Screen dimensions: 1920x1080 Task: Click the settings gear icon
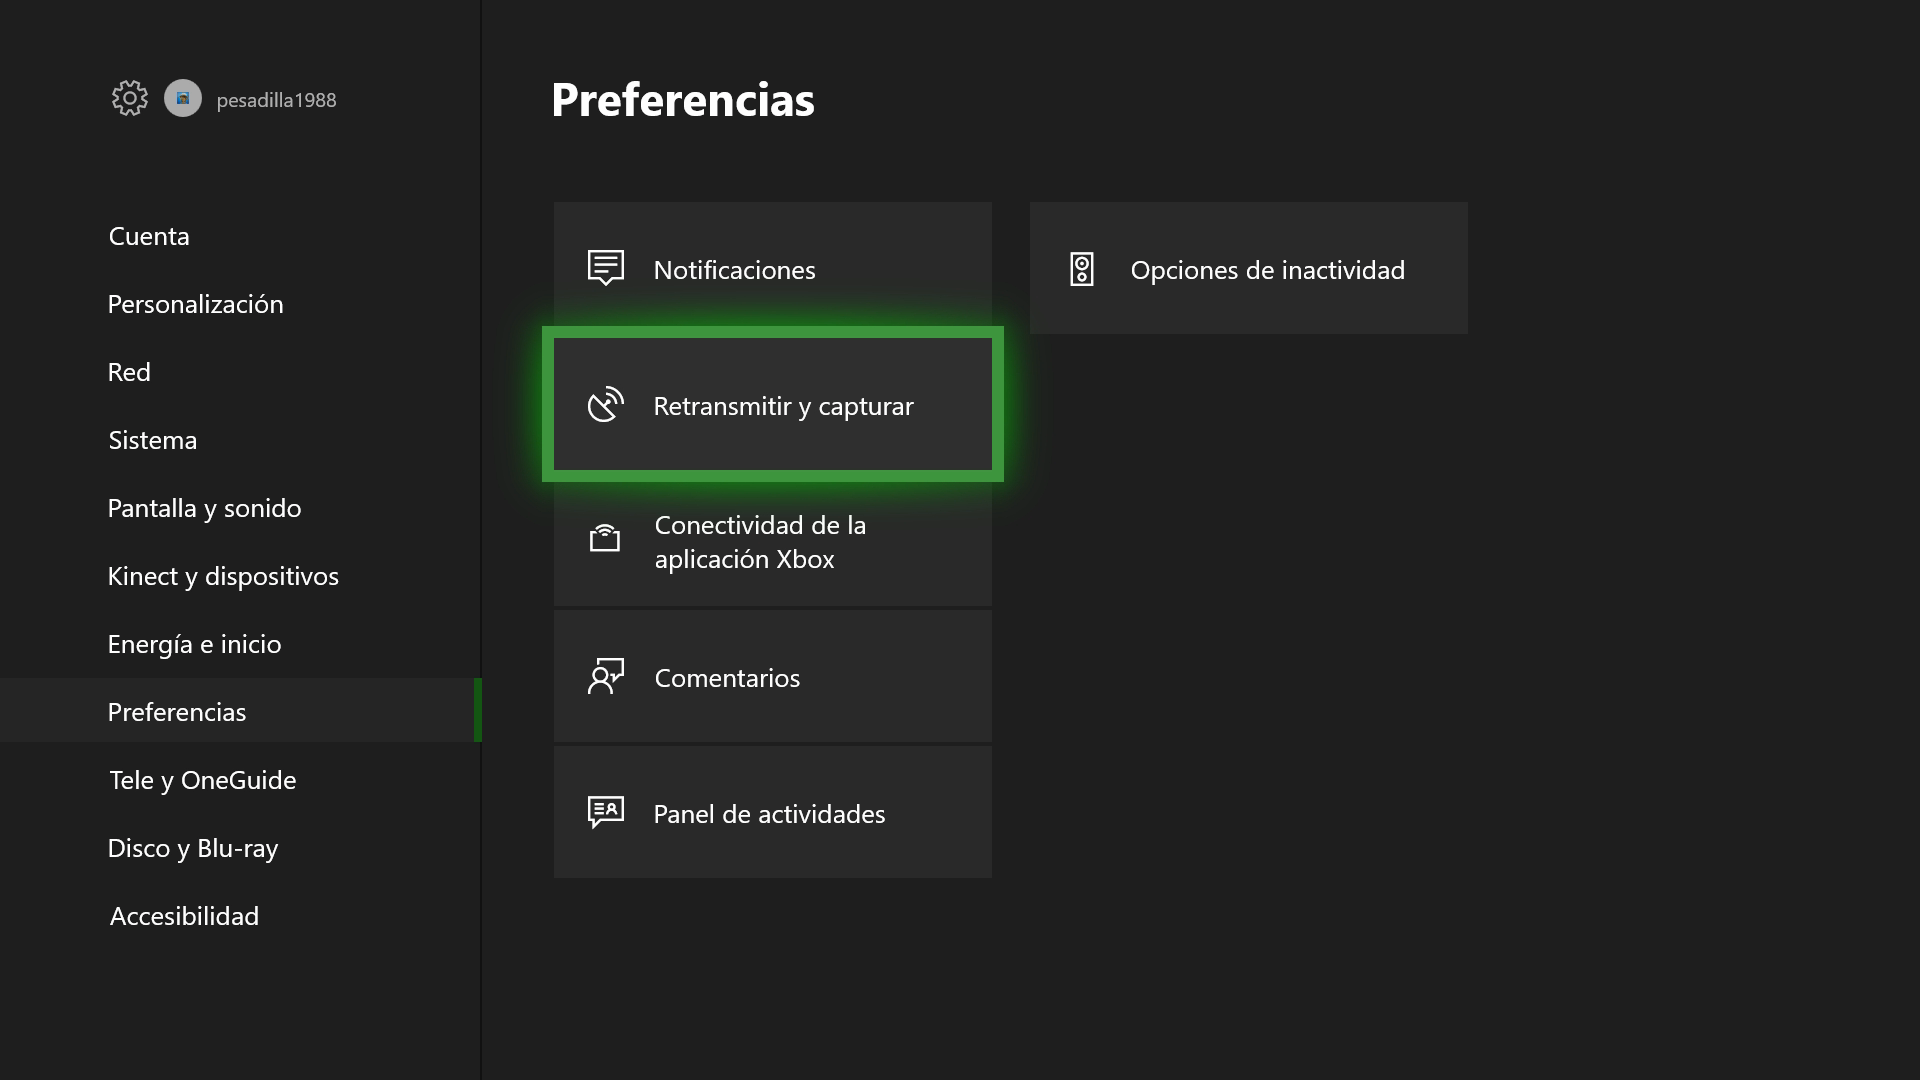130,98
